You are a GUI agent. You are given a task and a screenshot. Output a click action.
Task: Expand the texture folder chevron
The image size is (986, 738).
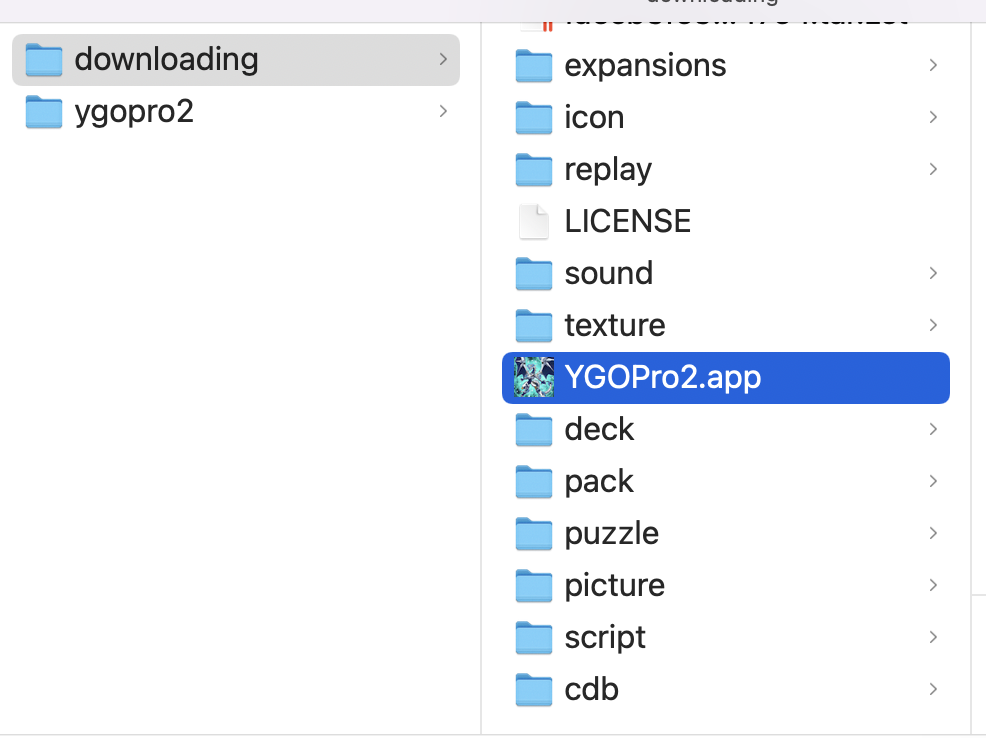[933, 326]
